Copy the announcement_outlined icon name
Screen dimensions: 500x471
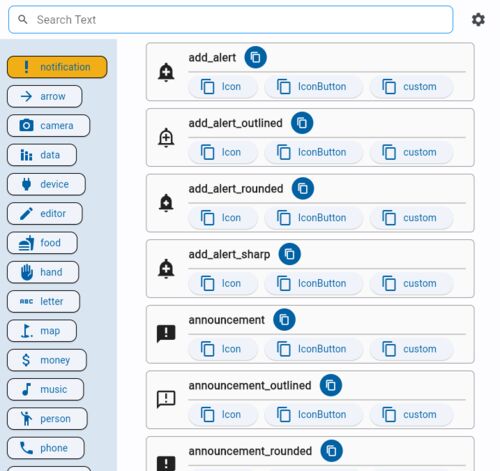click(x=331, y=386)
